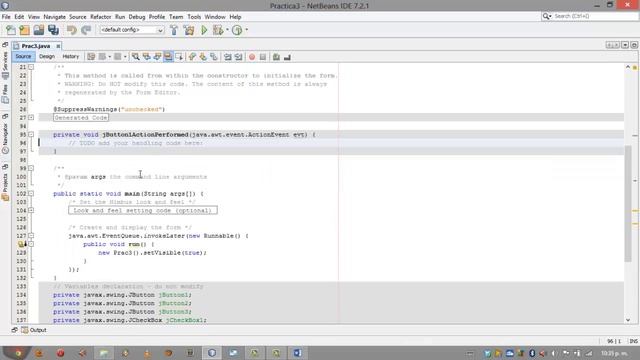Click the Find Previous Occurrence icon
Screen dimensions: 640x360
click(x=146, y=57)
